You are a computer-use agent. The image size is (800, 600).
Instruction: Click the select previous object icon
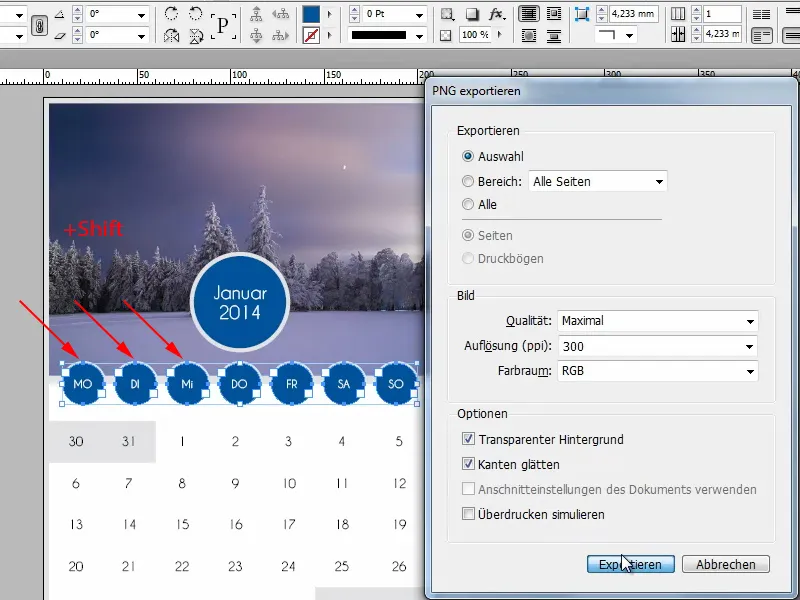coord(280,14)
